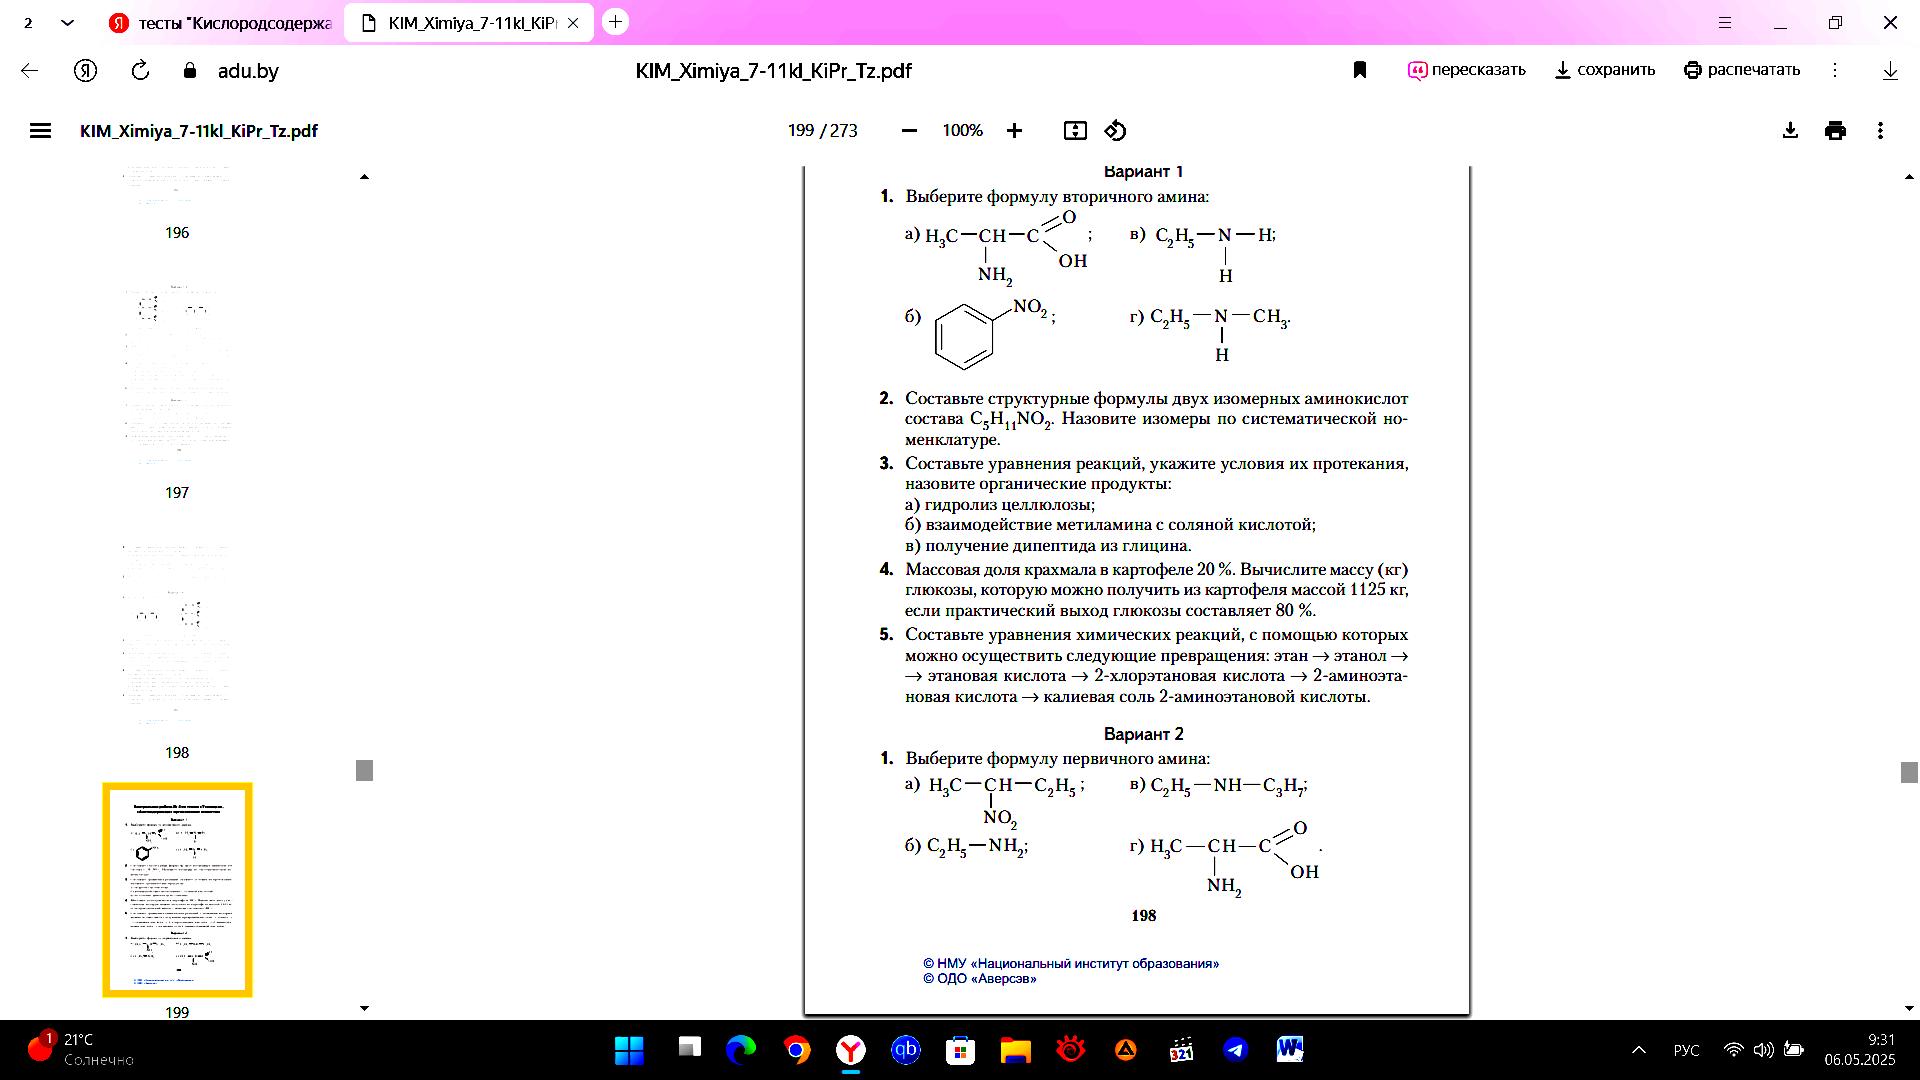This screenshot has height=1080, width=1920.
Task: Zoom in with the plus button
Action: pyautogui.click(x=1014, y=131)
